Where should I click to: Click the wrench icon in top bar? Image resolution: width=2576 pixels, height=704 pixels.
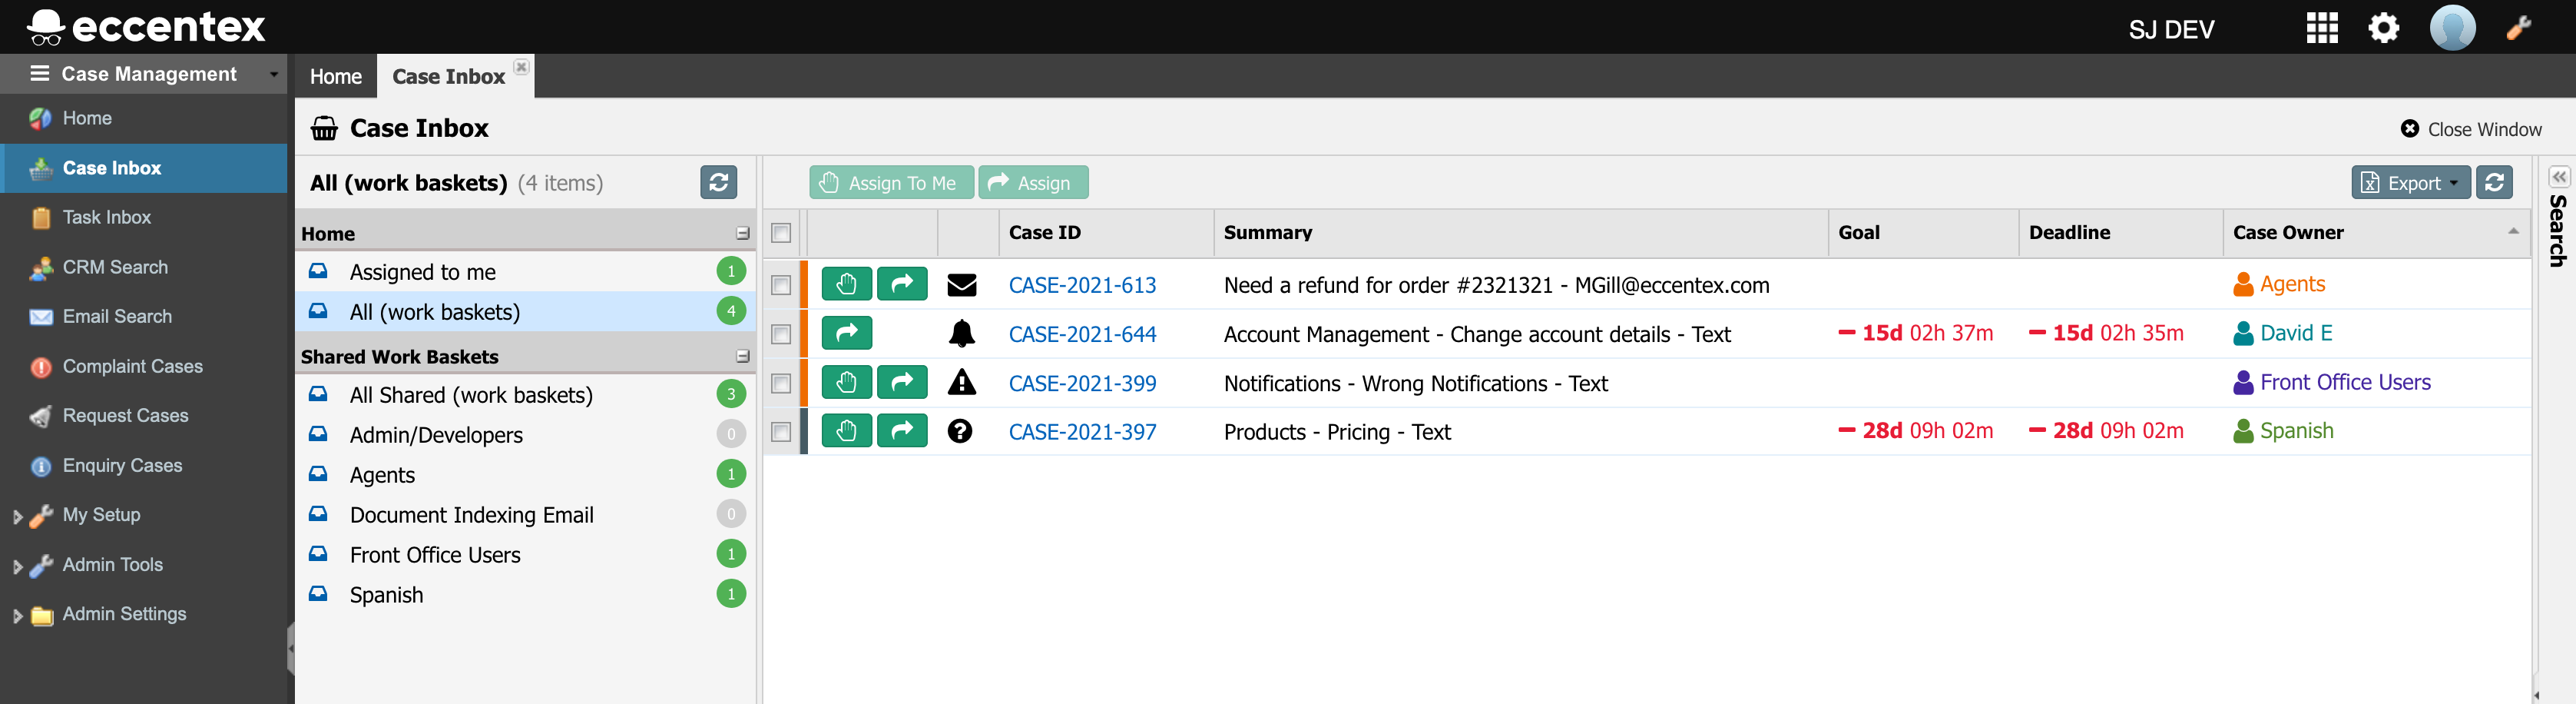click(x=2518, y=28)
